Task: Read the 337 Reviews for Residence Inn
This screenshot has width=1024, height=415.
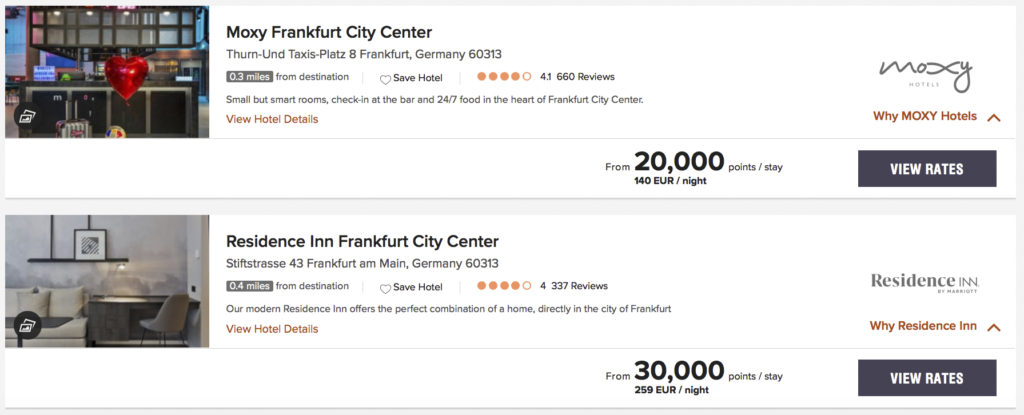Action: [579, 286]
